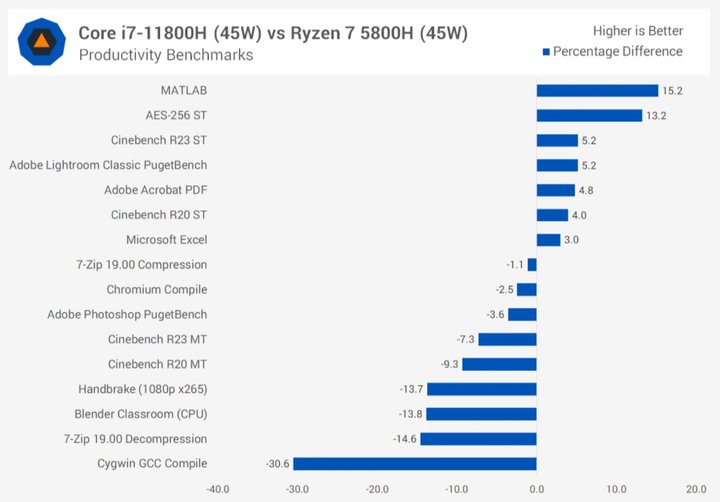720x502 pixels.
Task: Click the Handbrake bar in the chart
Action: pos(482,389)
